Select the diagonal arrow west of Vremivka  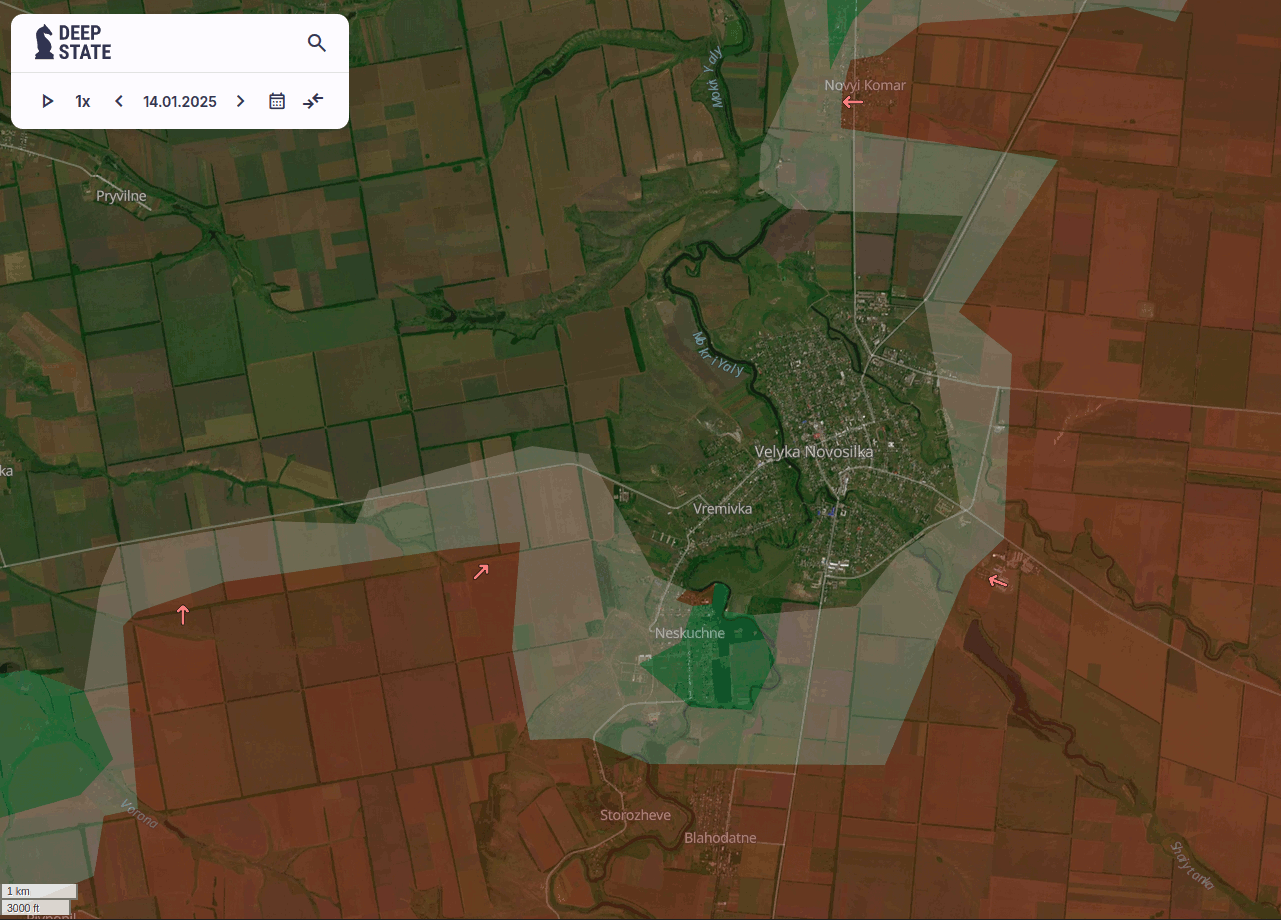[481, 572]
